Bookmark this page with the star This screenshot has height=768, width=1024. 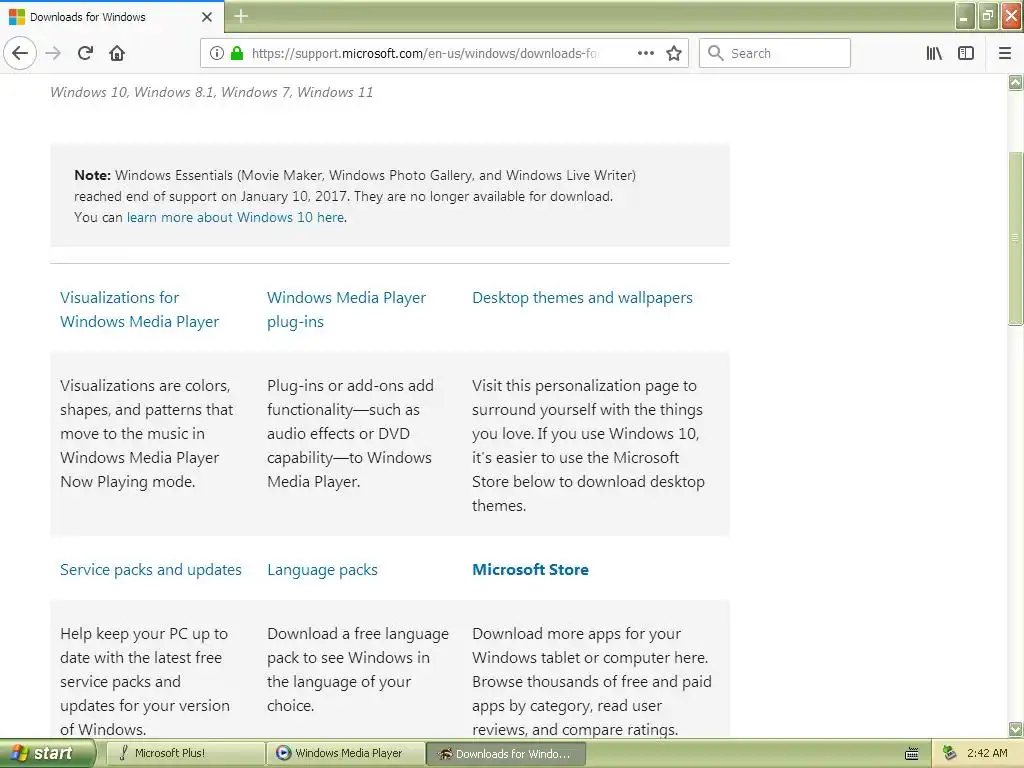[x=674, y=53]
